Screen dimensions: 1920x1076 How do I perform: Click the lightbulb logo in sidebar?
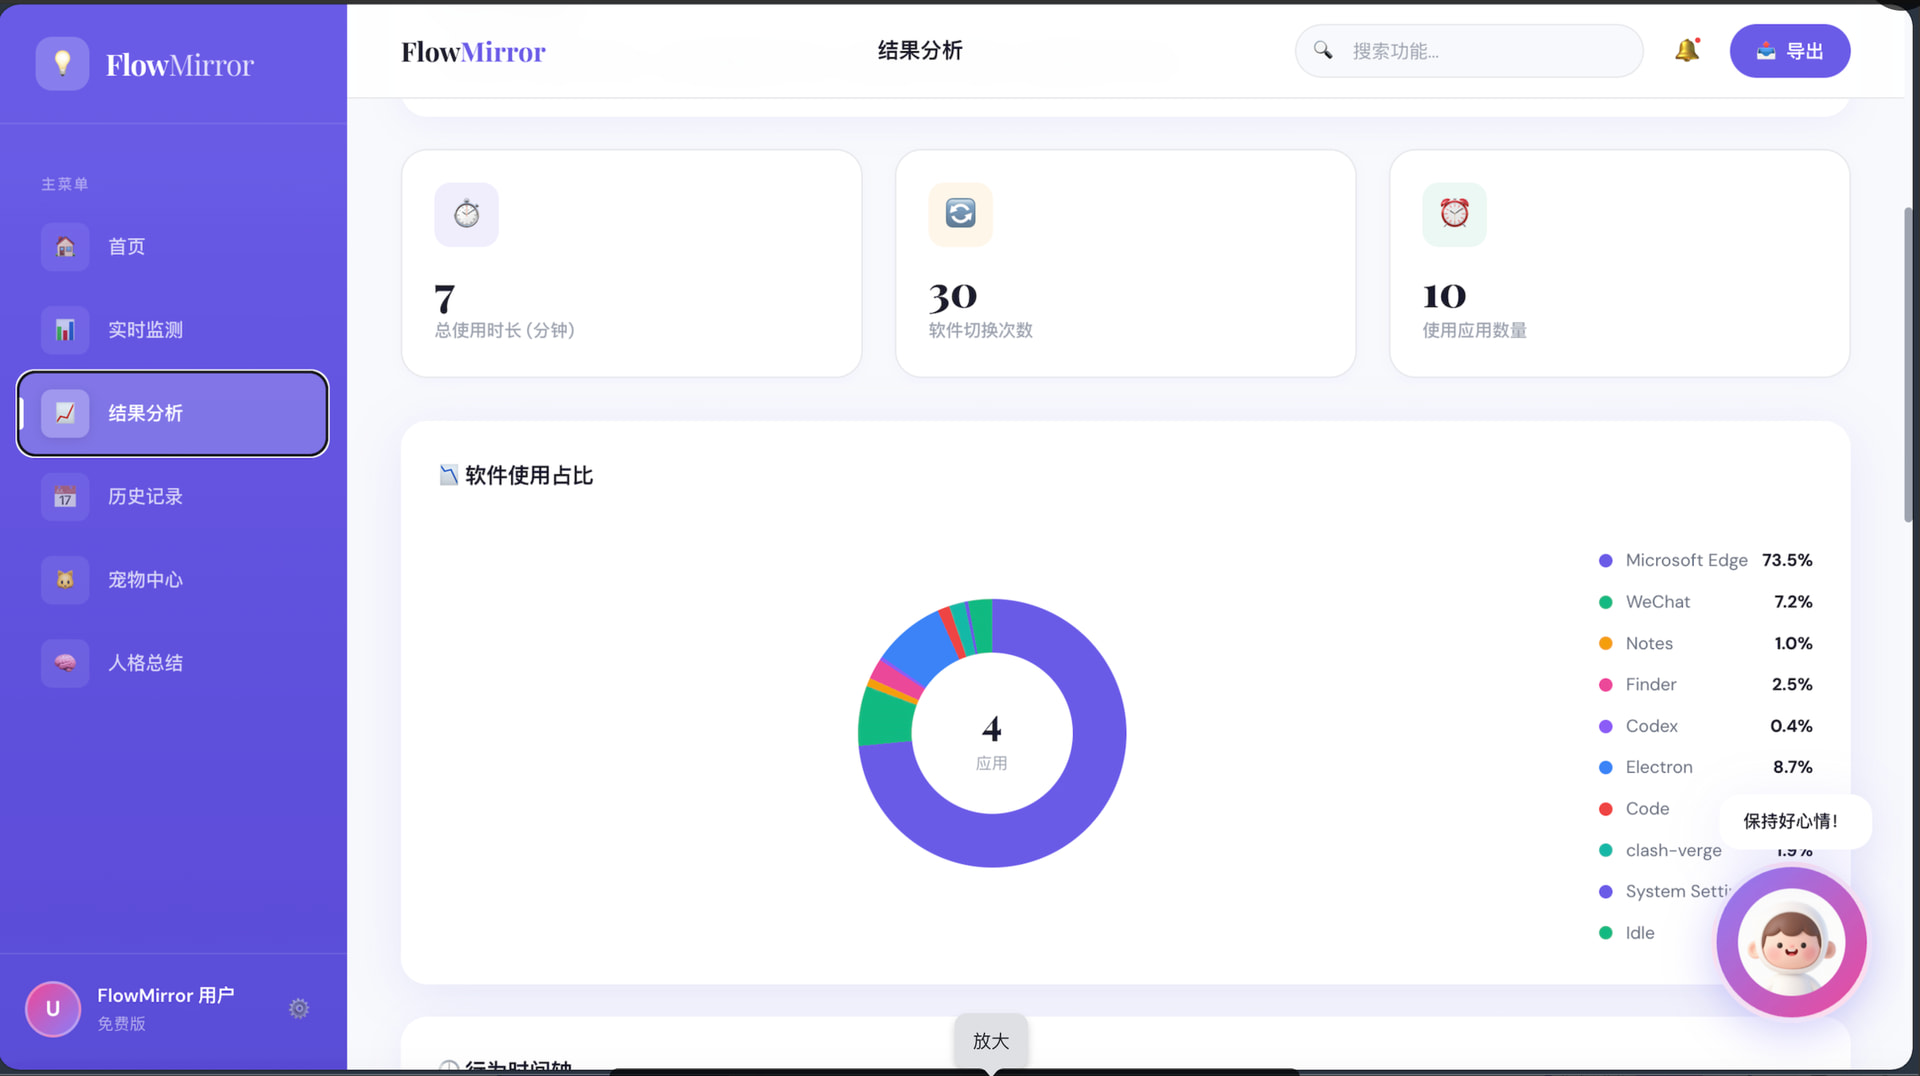[62, 64]
